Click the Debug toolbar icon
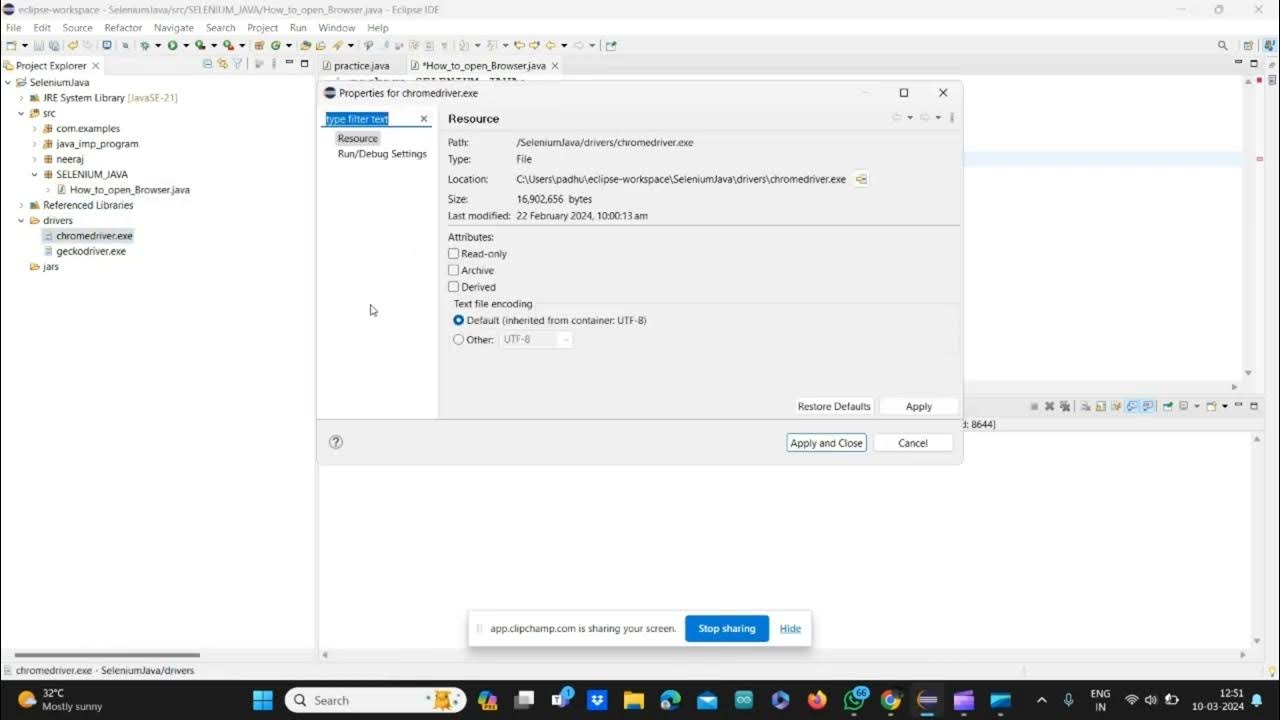 click(145, 45)
